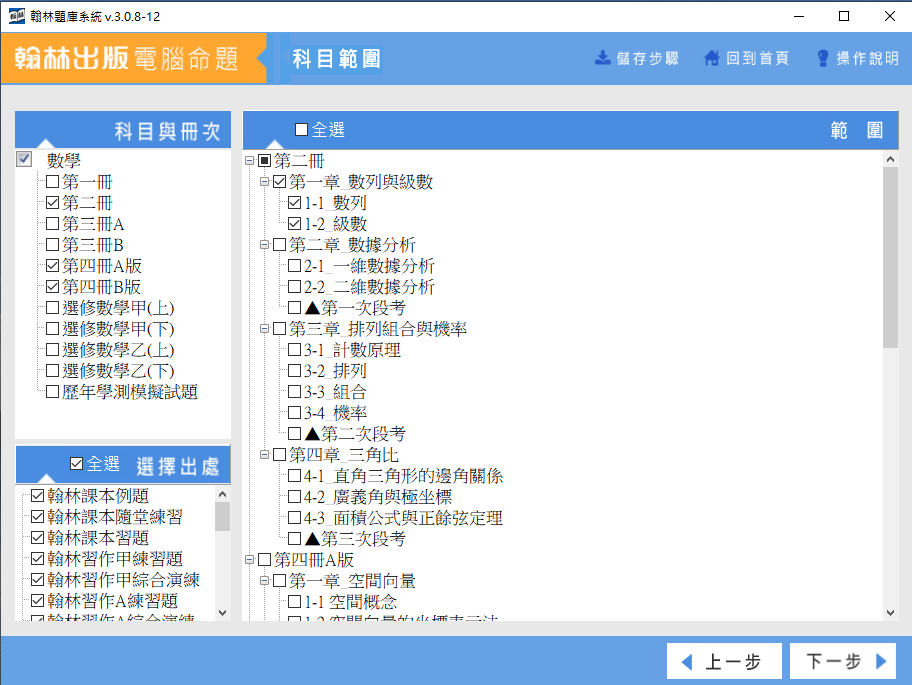Check 4-1_直角三角形的邊角關係
Image resolution: width=912 pixels, height=685 pixels.
point(294,476)
